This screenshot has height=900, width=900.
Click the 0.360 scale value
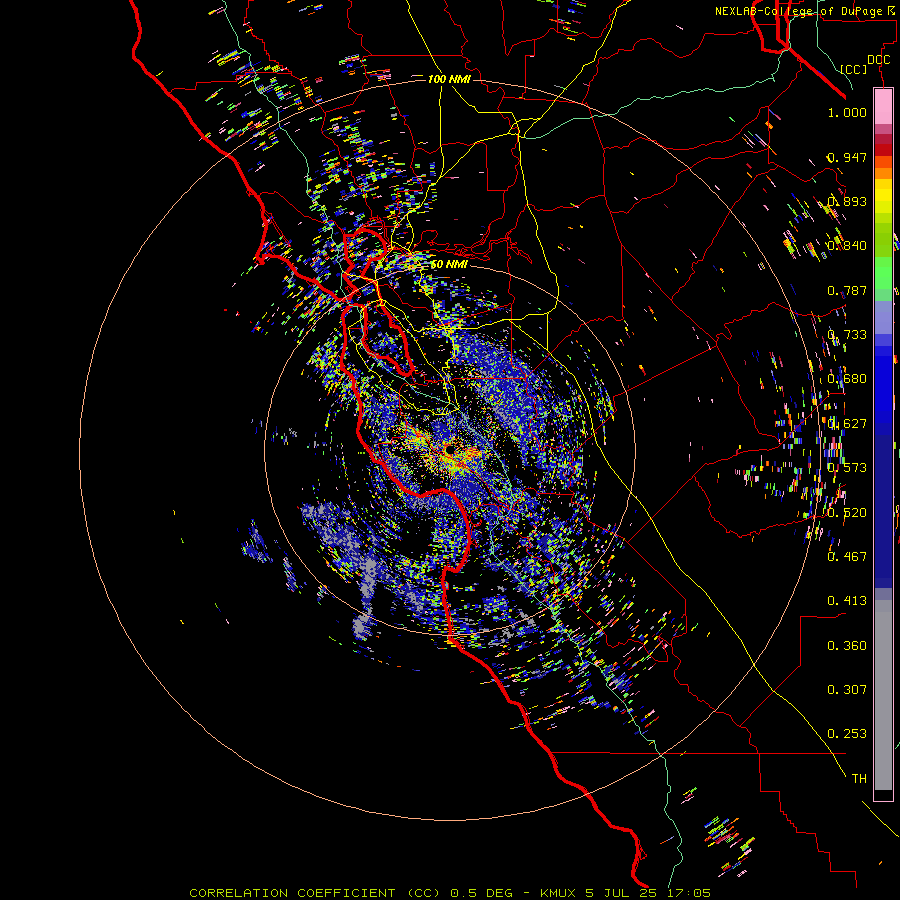pos(847,646)
